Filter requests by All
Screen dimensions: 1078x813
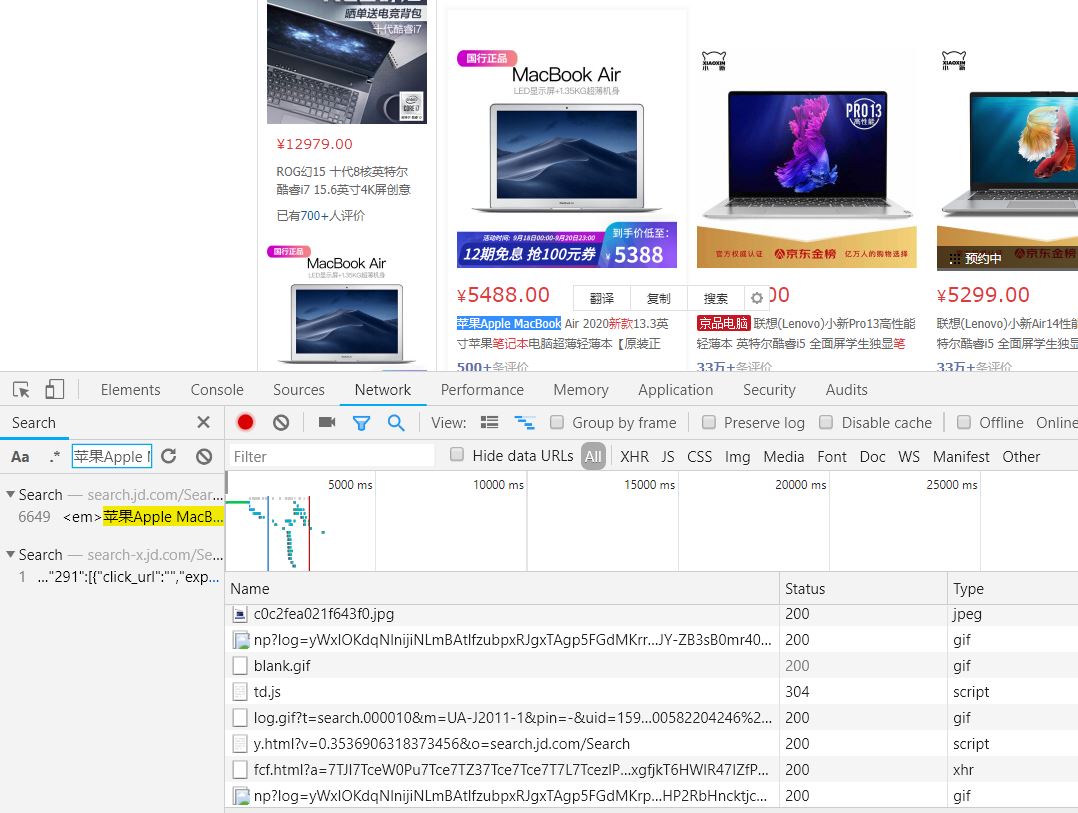(593, 456)
